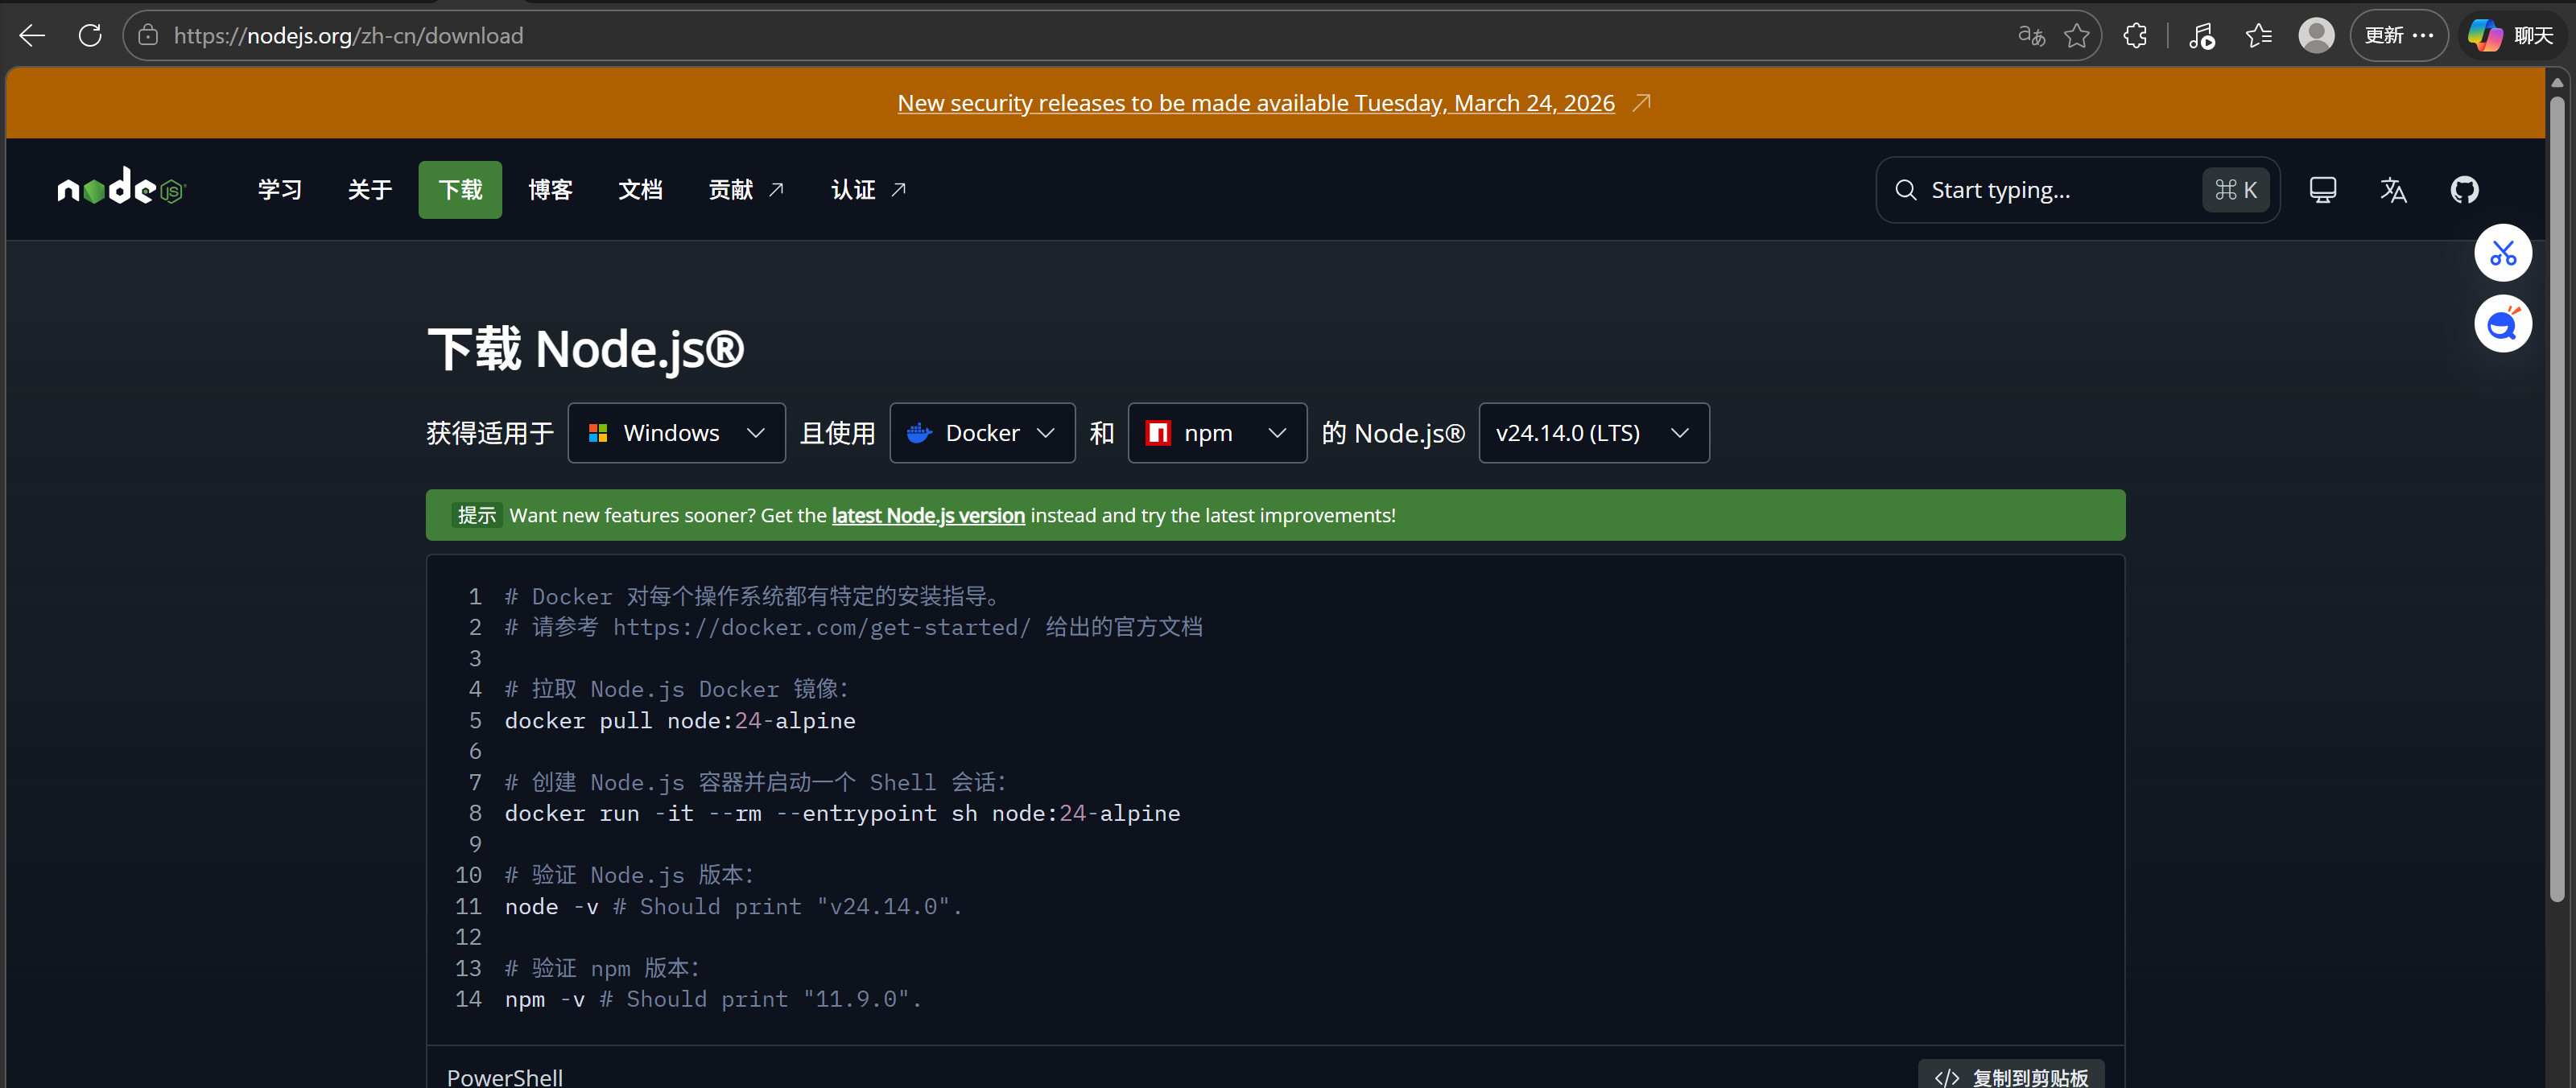This screenshot has height=1088, width=2576.
Task: Open the 认证 external link
Action: tap(868, 190)
